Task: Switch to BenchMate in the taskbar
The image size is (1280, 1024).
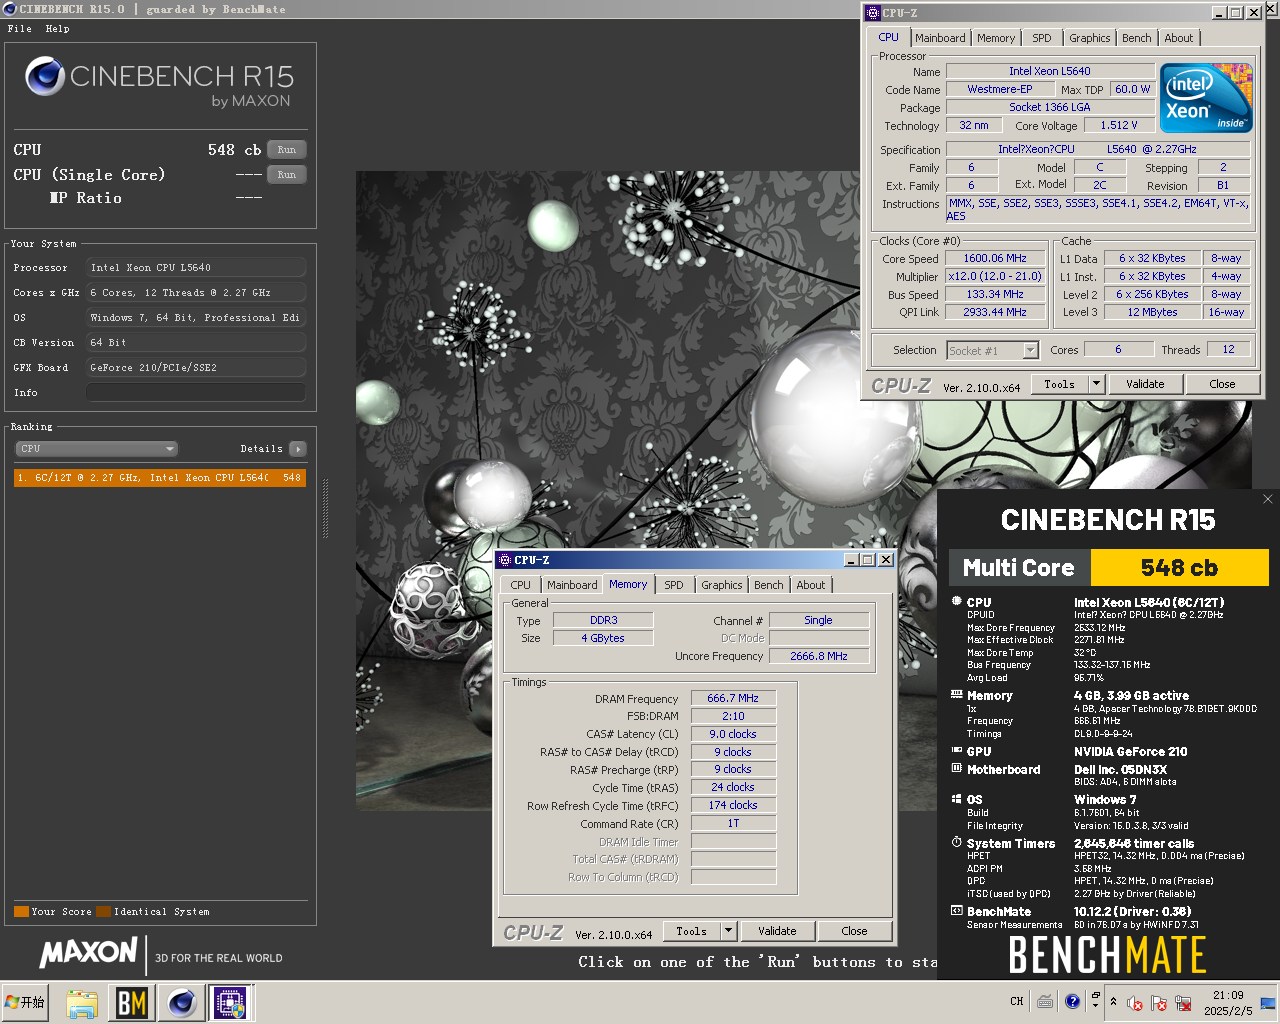Action: [132, 1003]
